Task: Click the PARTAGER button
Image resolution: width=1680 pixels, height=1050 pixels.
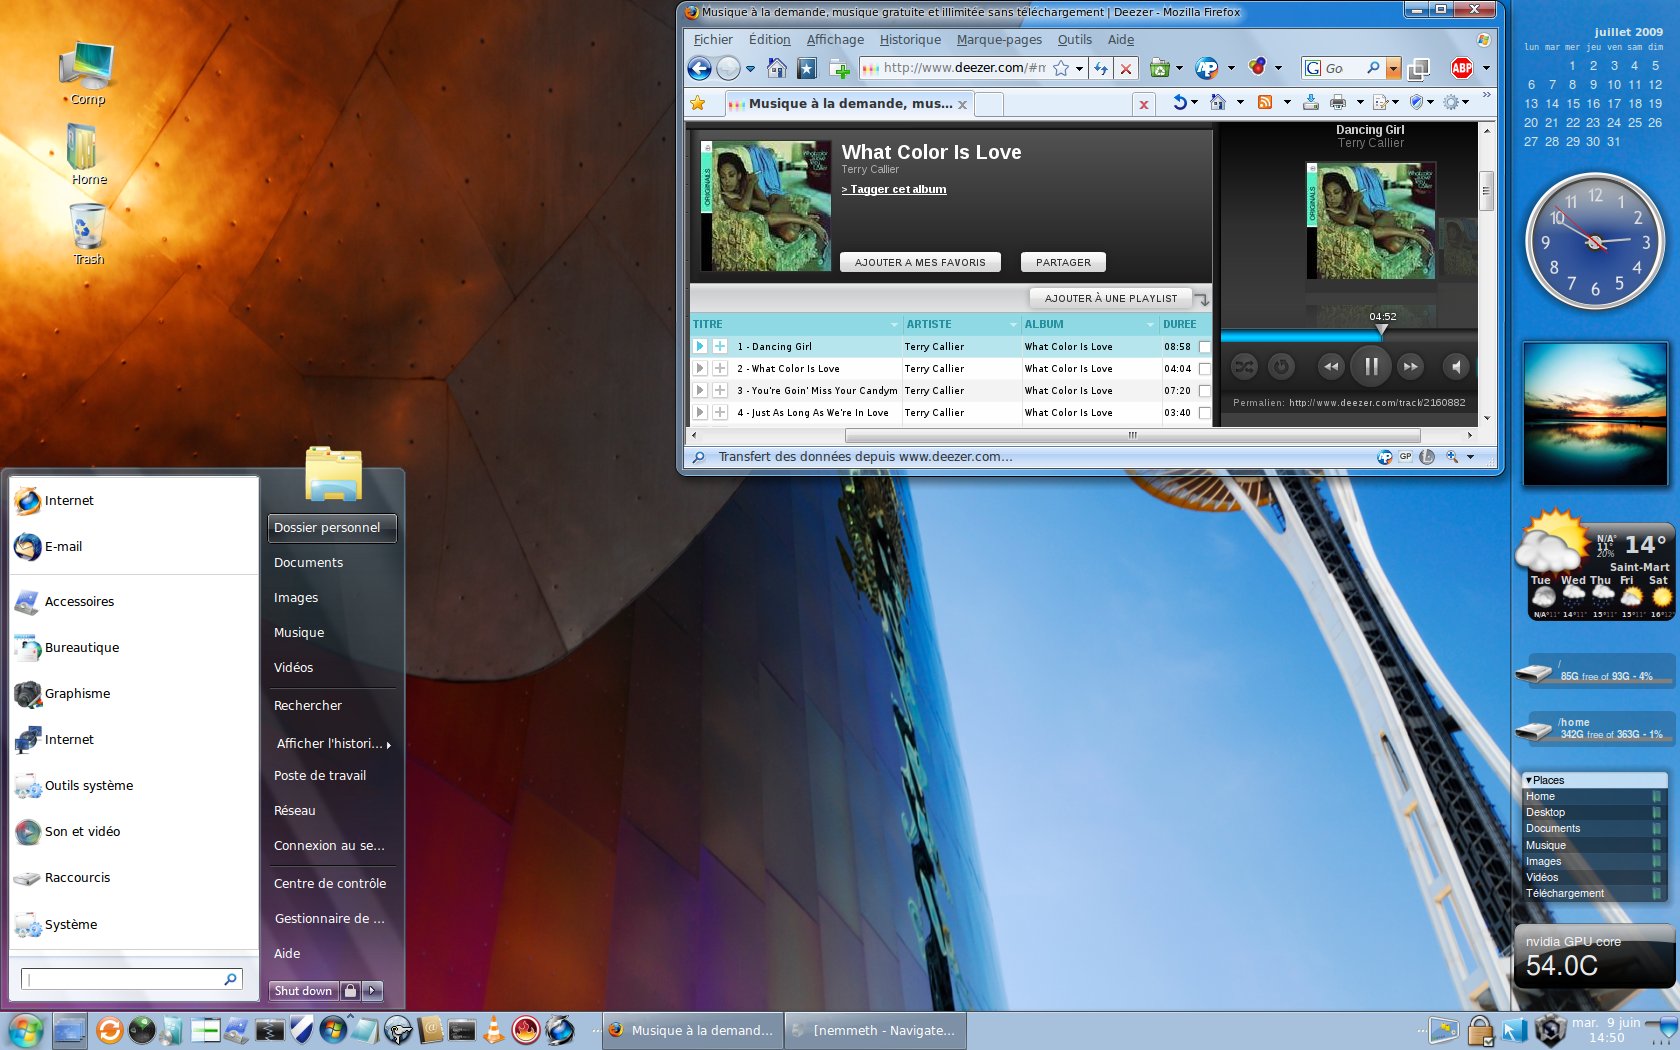Action: 1063,262
